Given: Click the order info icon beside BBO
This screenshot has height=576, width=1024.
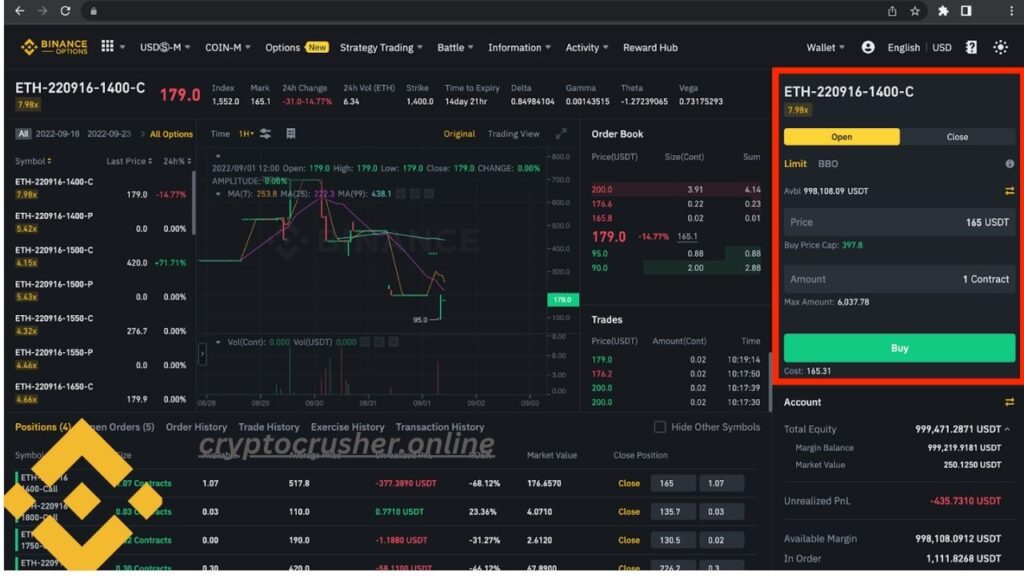Looking at the screenshot, I should 1010,164.
